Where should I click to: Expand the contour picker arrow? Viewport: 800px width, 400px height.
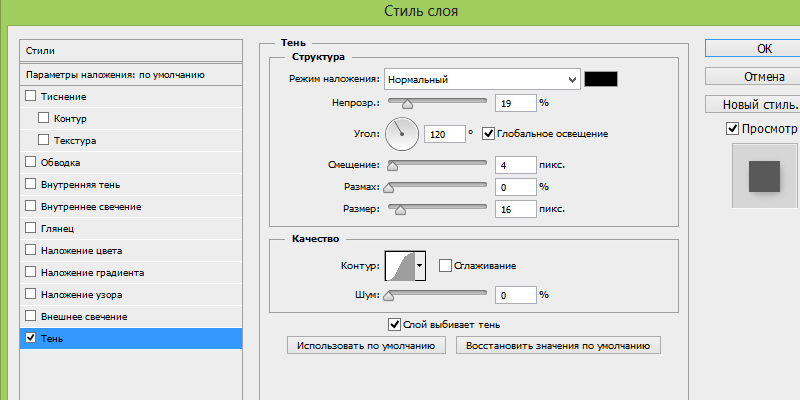[x=420, y=265]
